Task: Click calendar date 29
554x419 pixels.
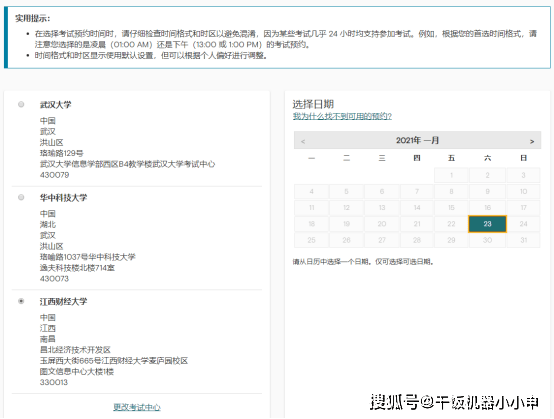Action: (x=451, y=240)
